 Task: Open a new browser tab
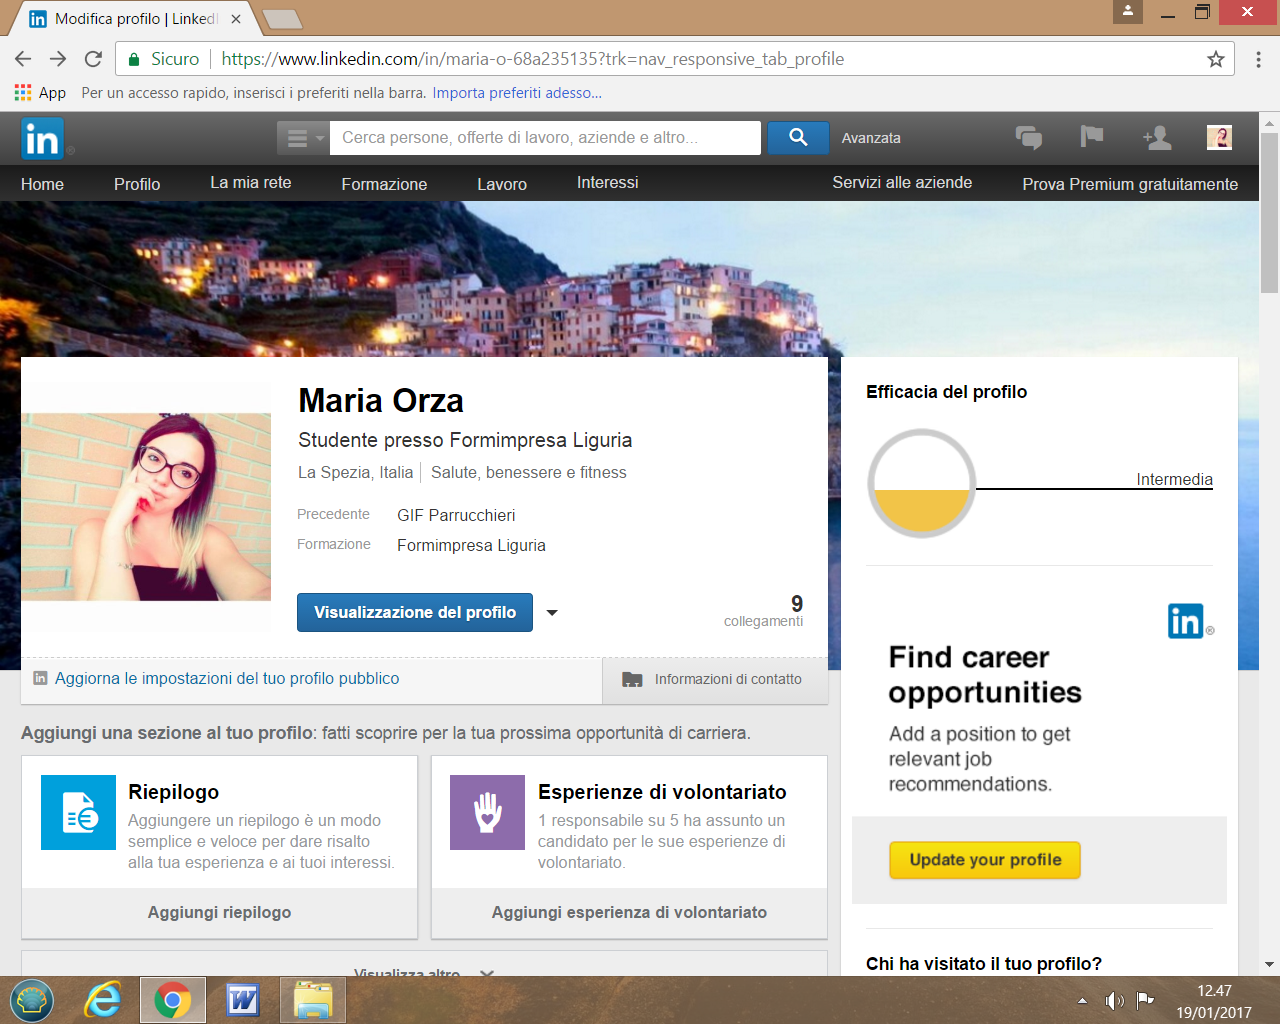point(282,19)
